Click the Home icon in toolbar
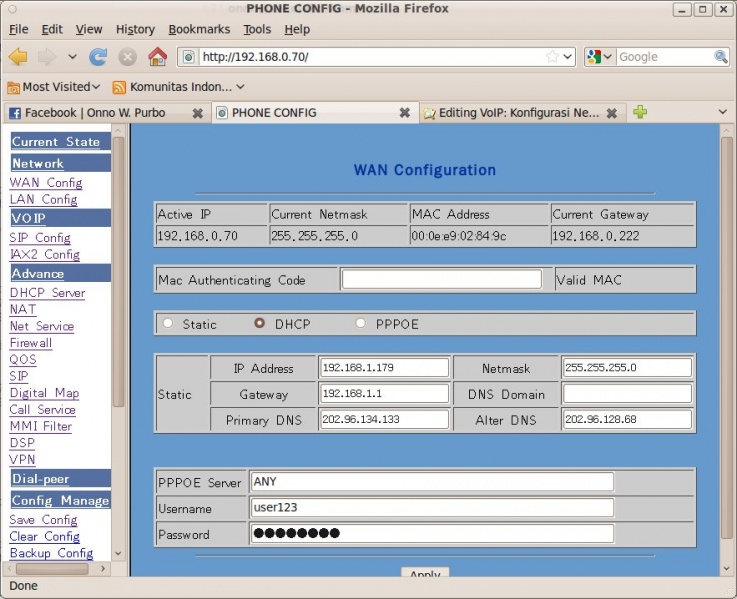The image size is (737, 599). [x=157, y=57]
